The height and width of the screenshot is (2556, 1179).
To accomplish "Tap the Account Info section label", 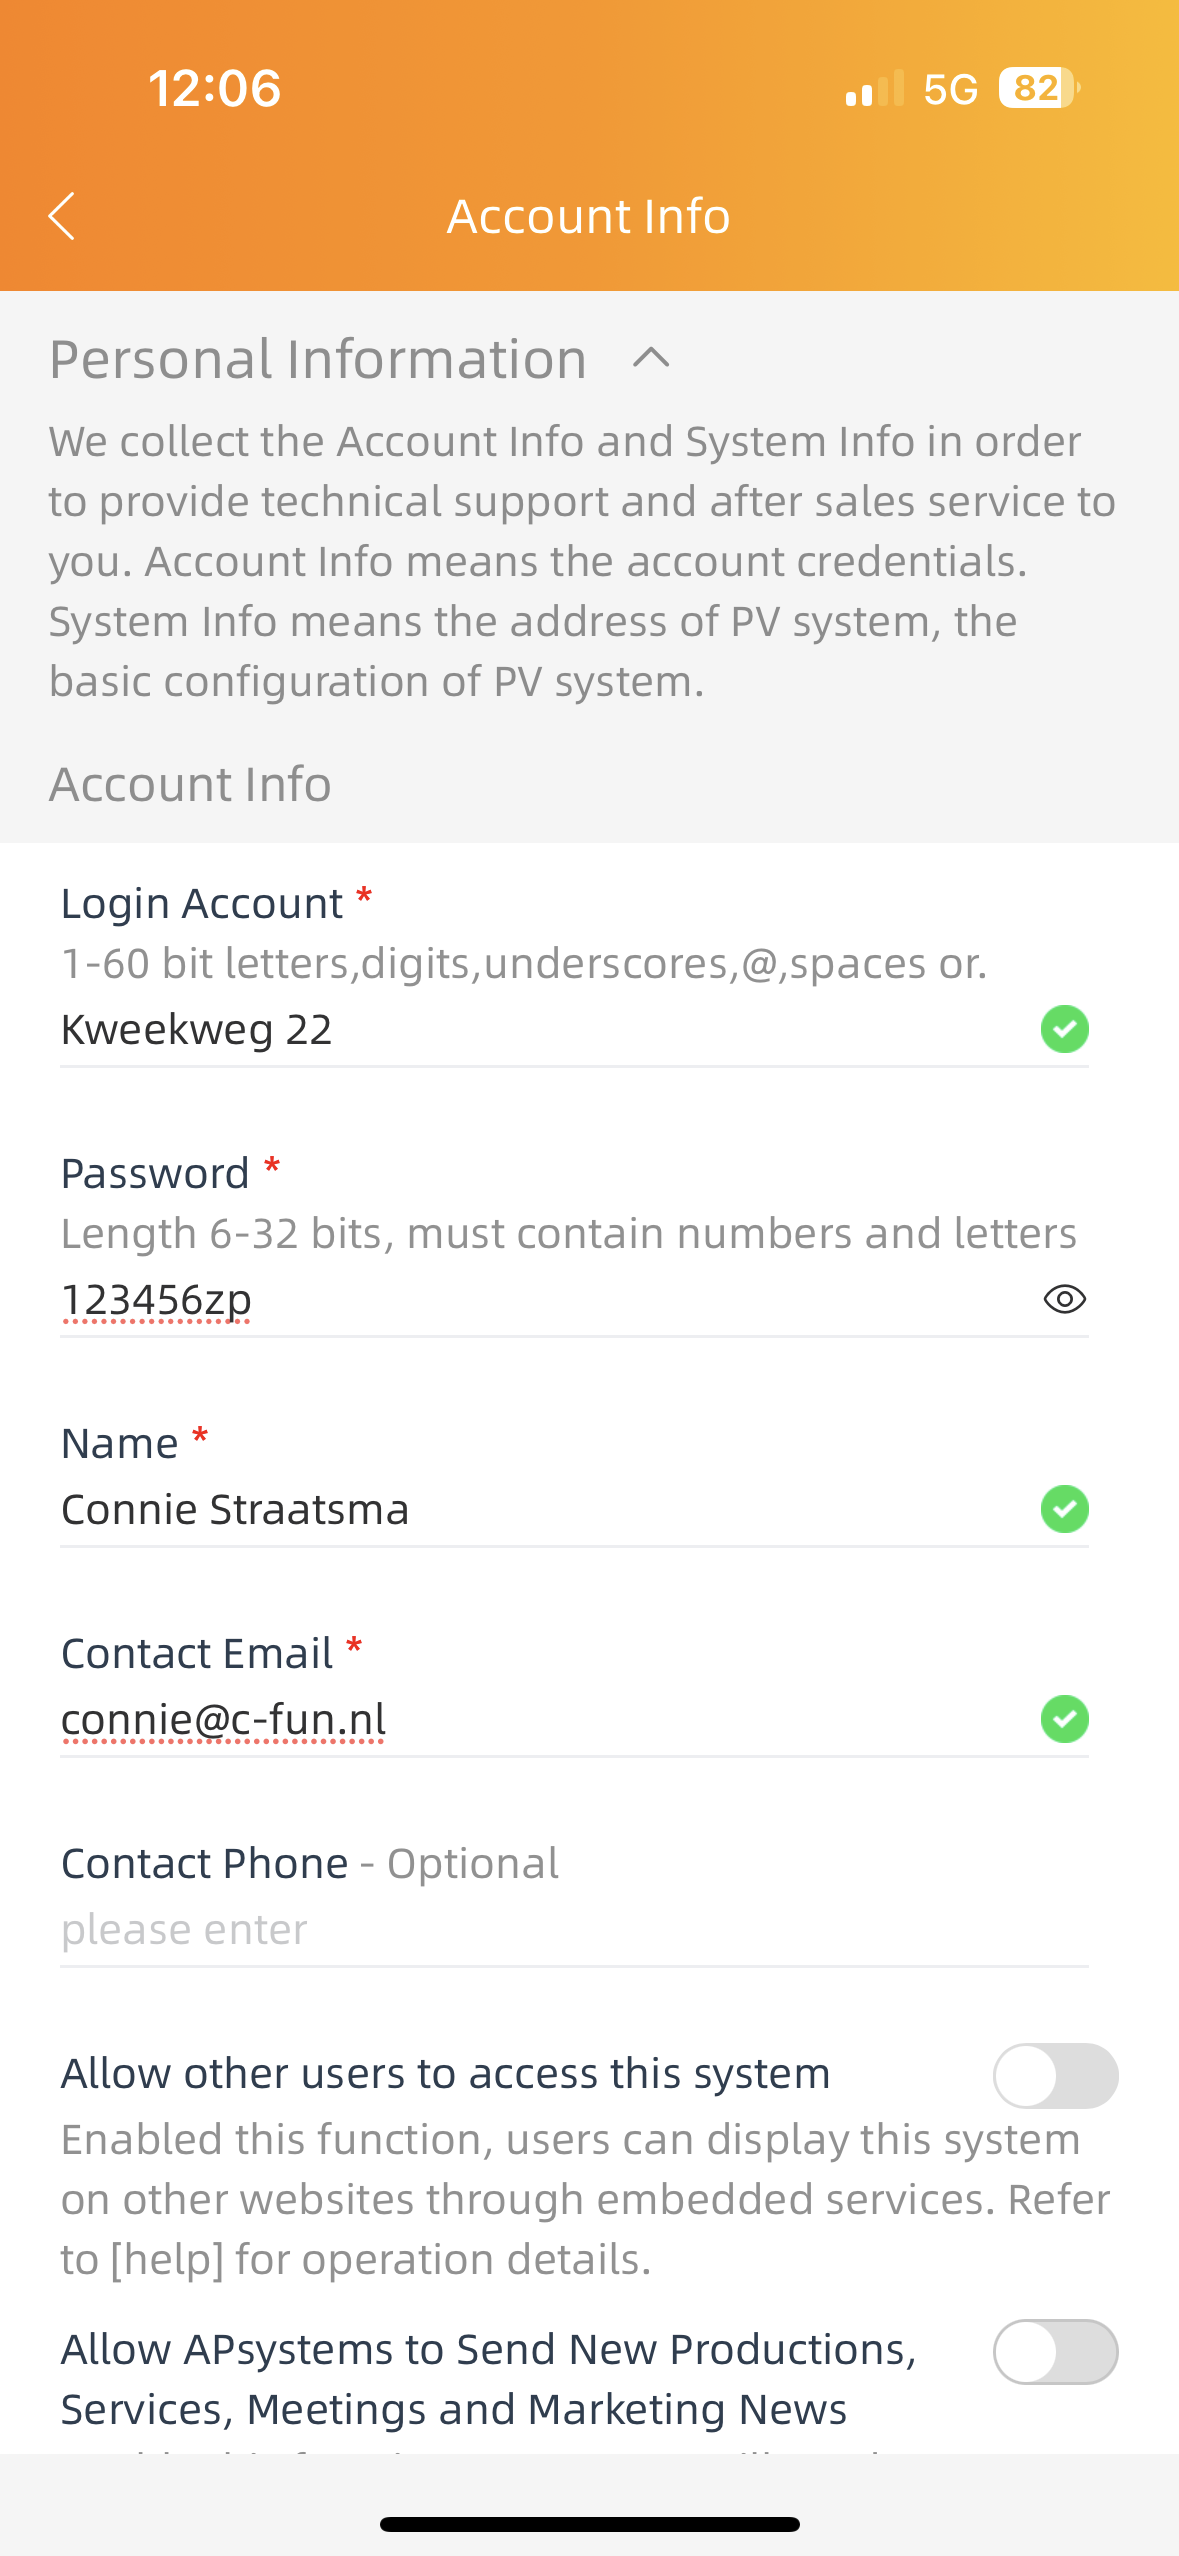I will coord(190,784).
